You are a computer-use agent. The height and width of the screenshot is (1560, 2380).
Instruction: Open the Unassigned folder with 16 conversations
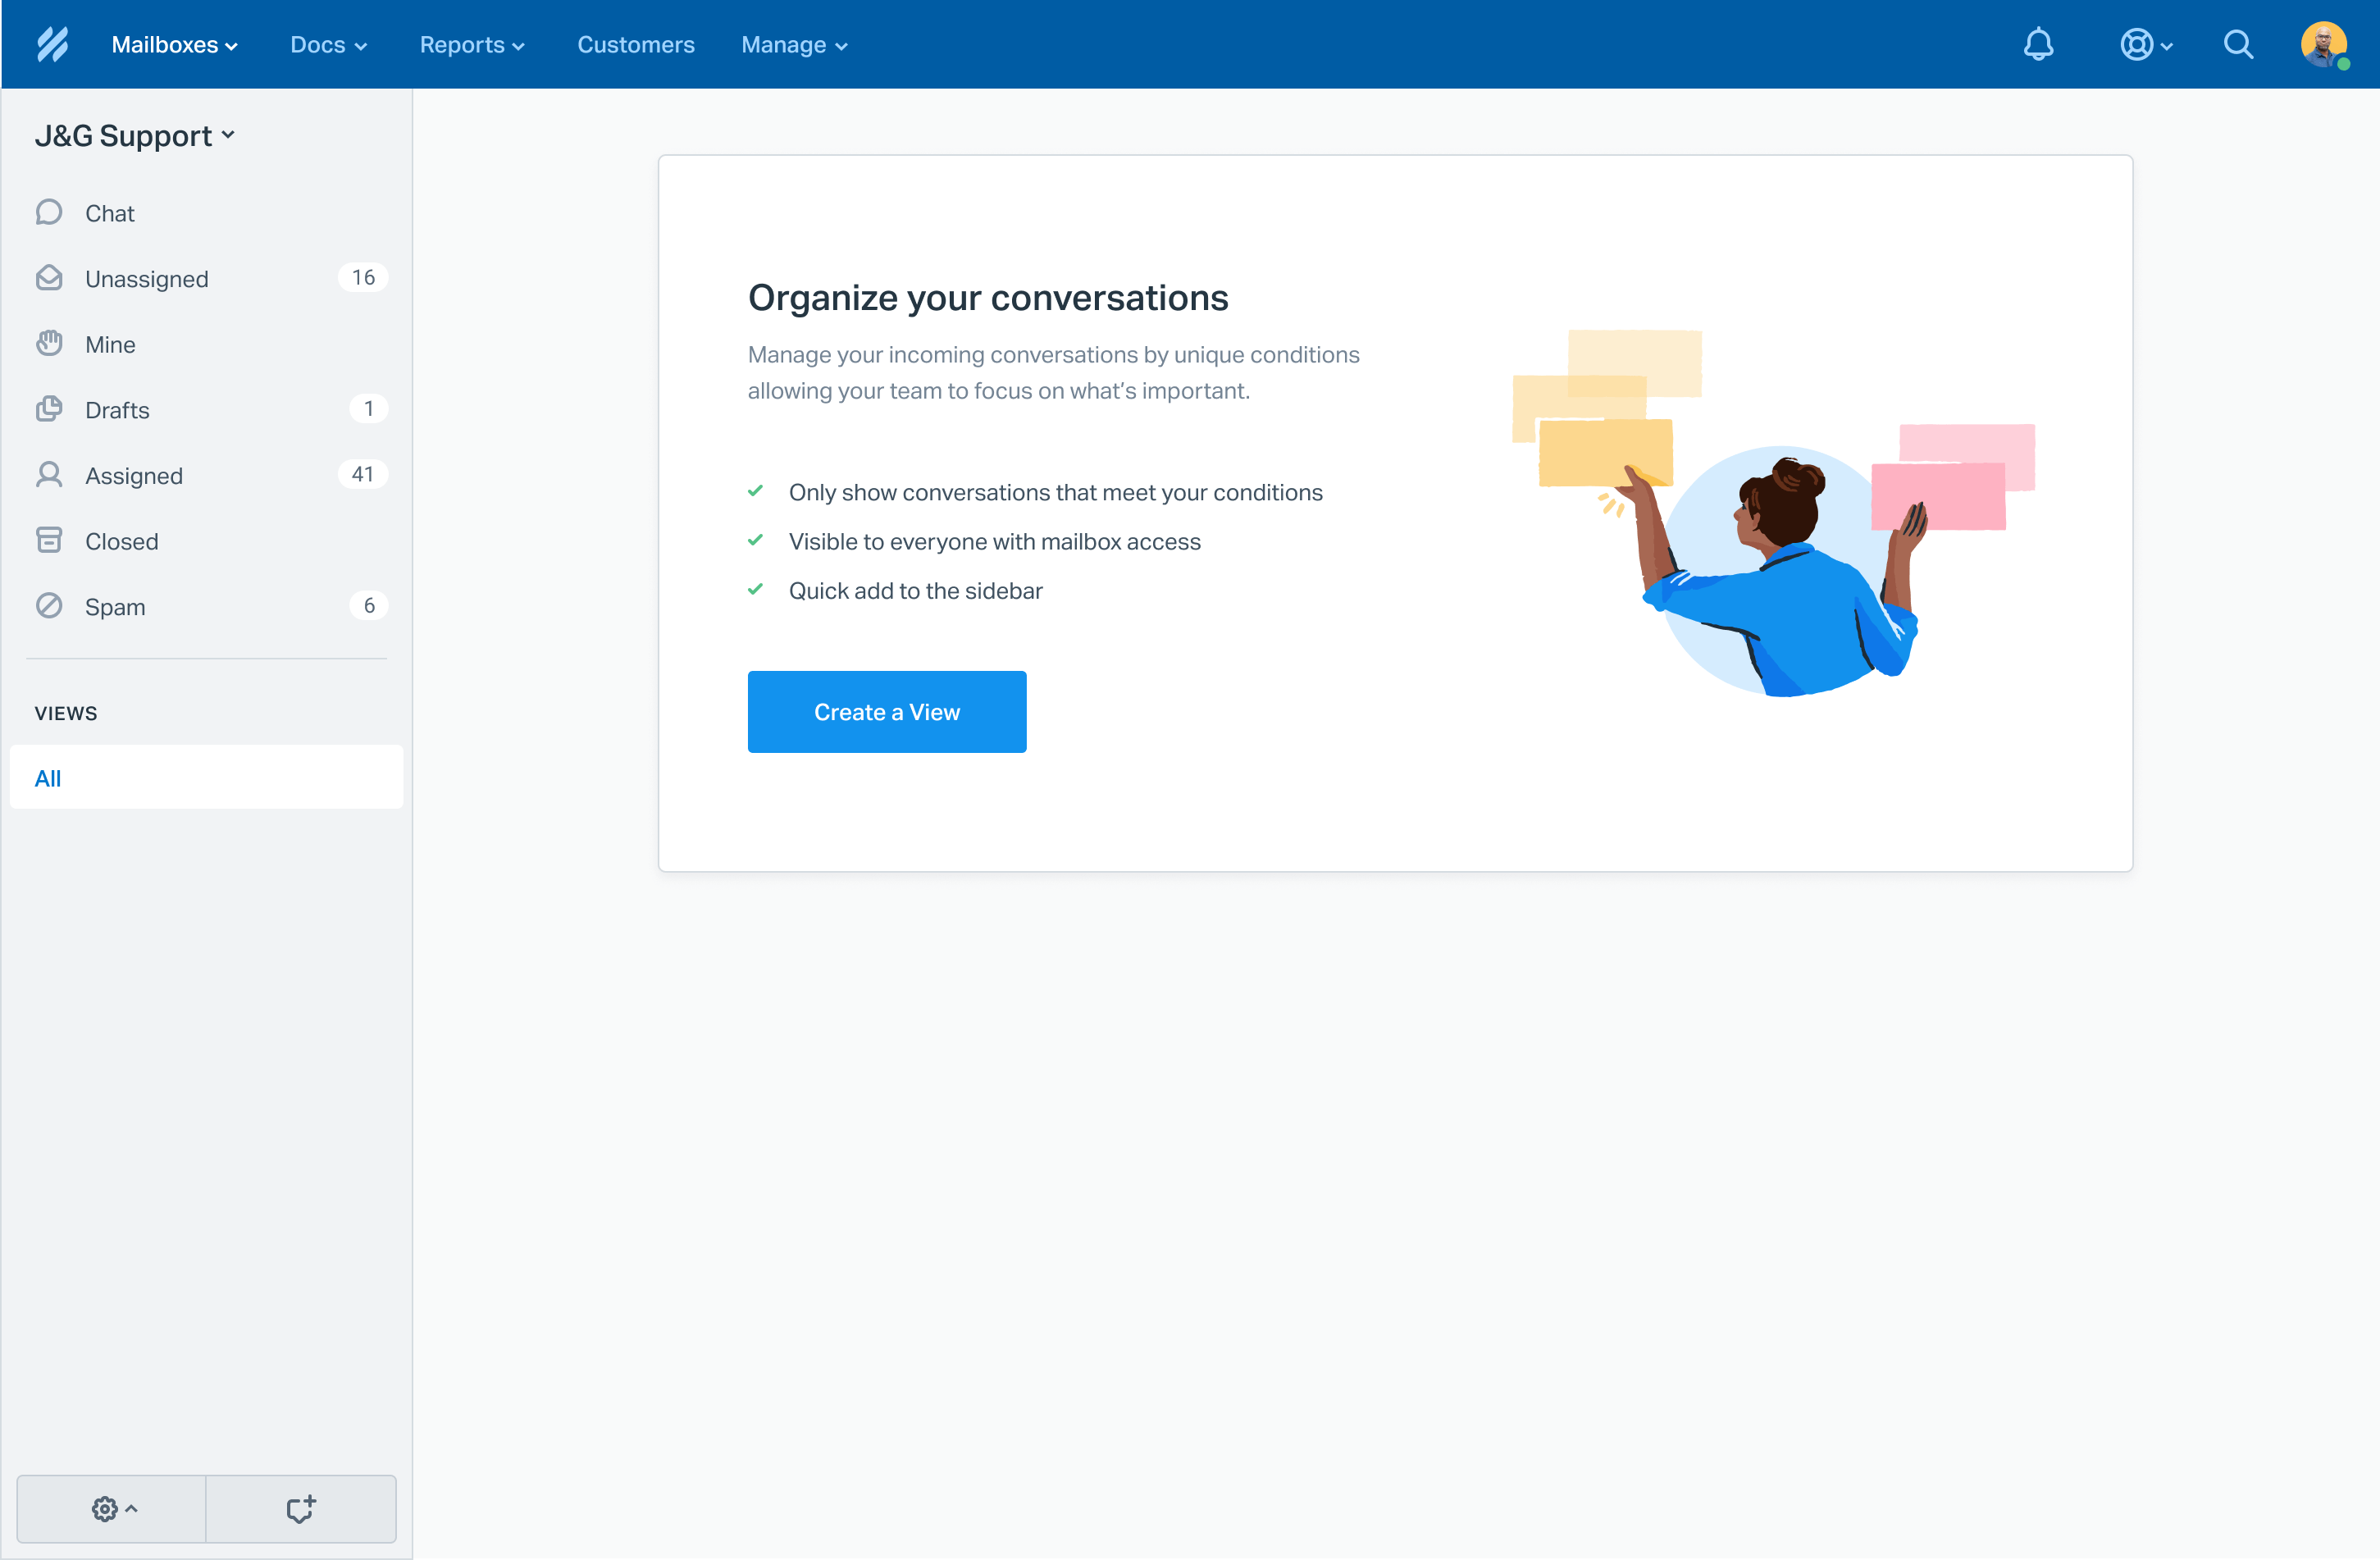point(147,278)
